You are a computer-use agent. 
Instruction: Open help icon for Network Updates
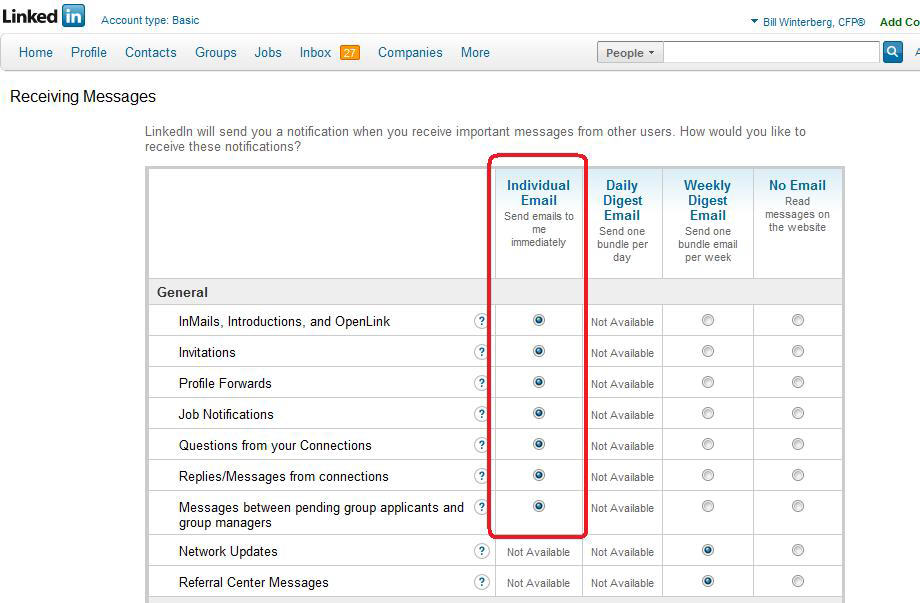coord(481,551)
